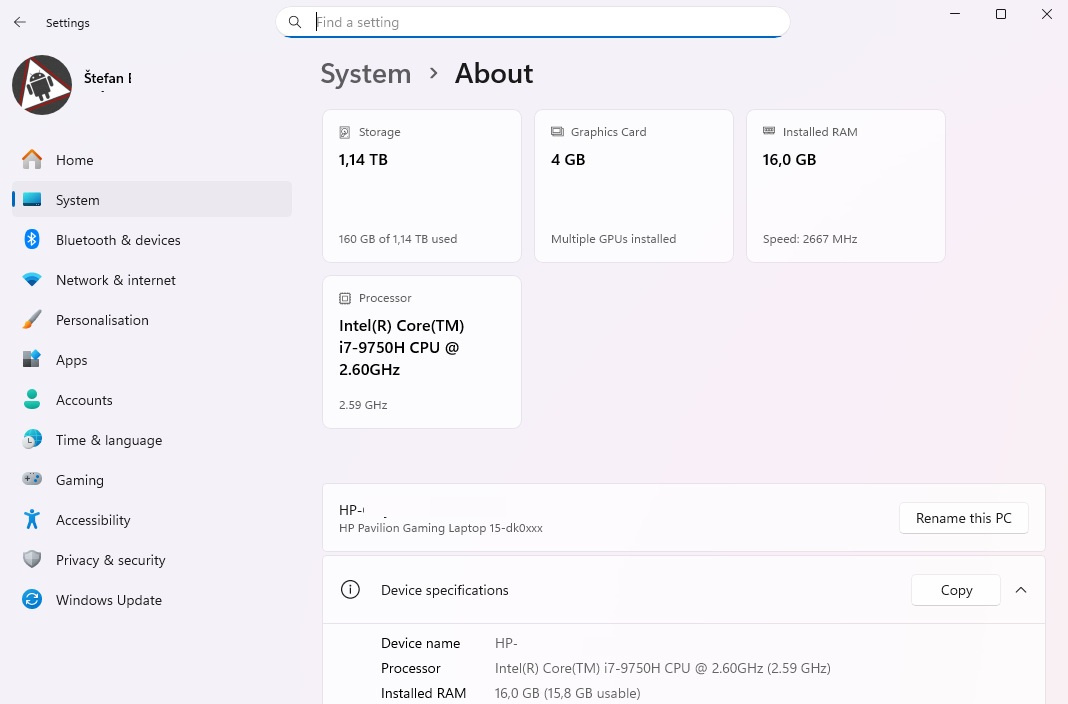Minimize the Settings window

point(955,14)
